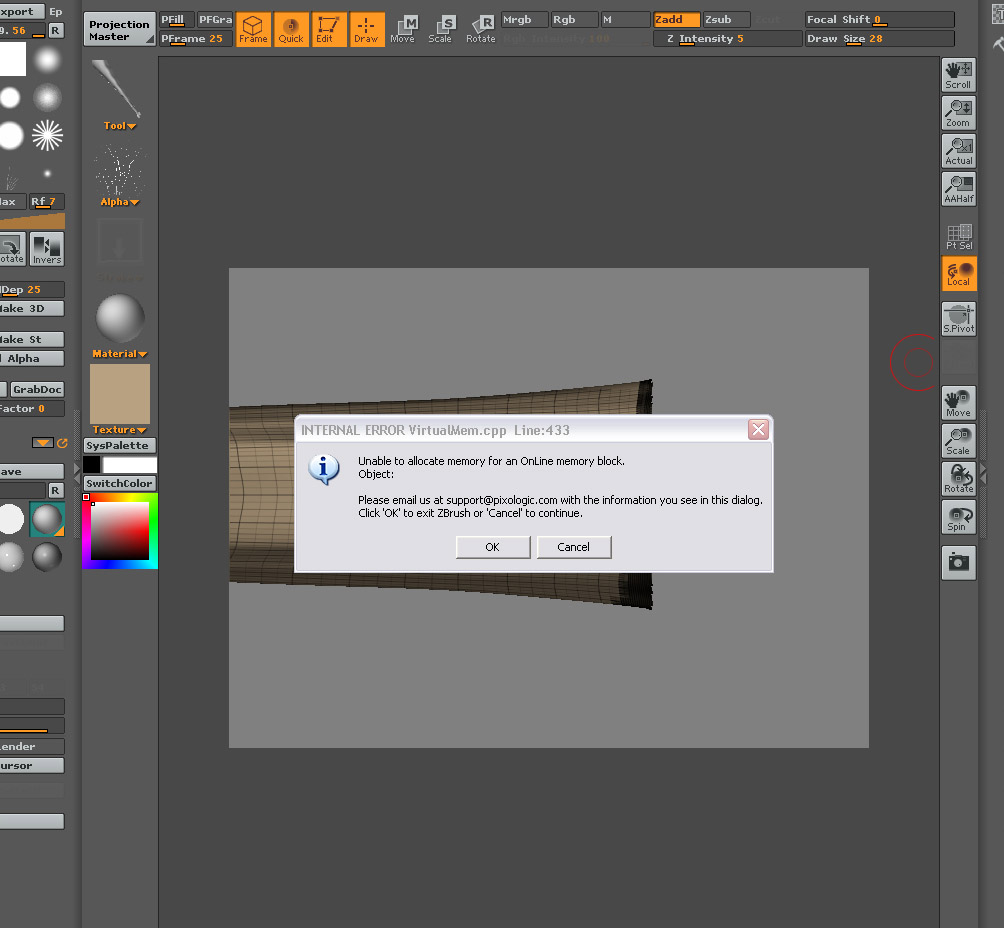1004x928 pixels.
Task: Click the current Tool brush thumbnail
Action: click(119, 88)
